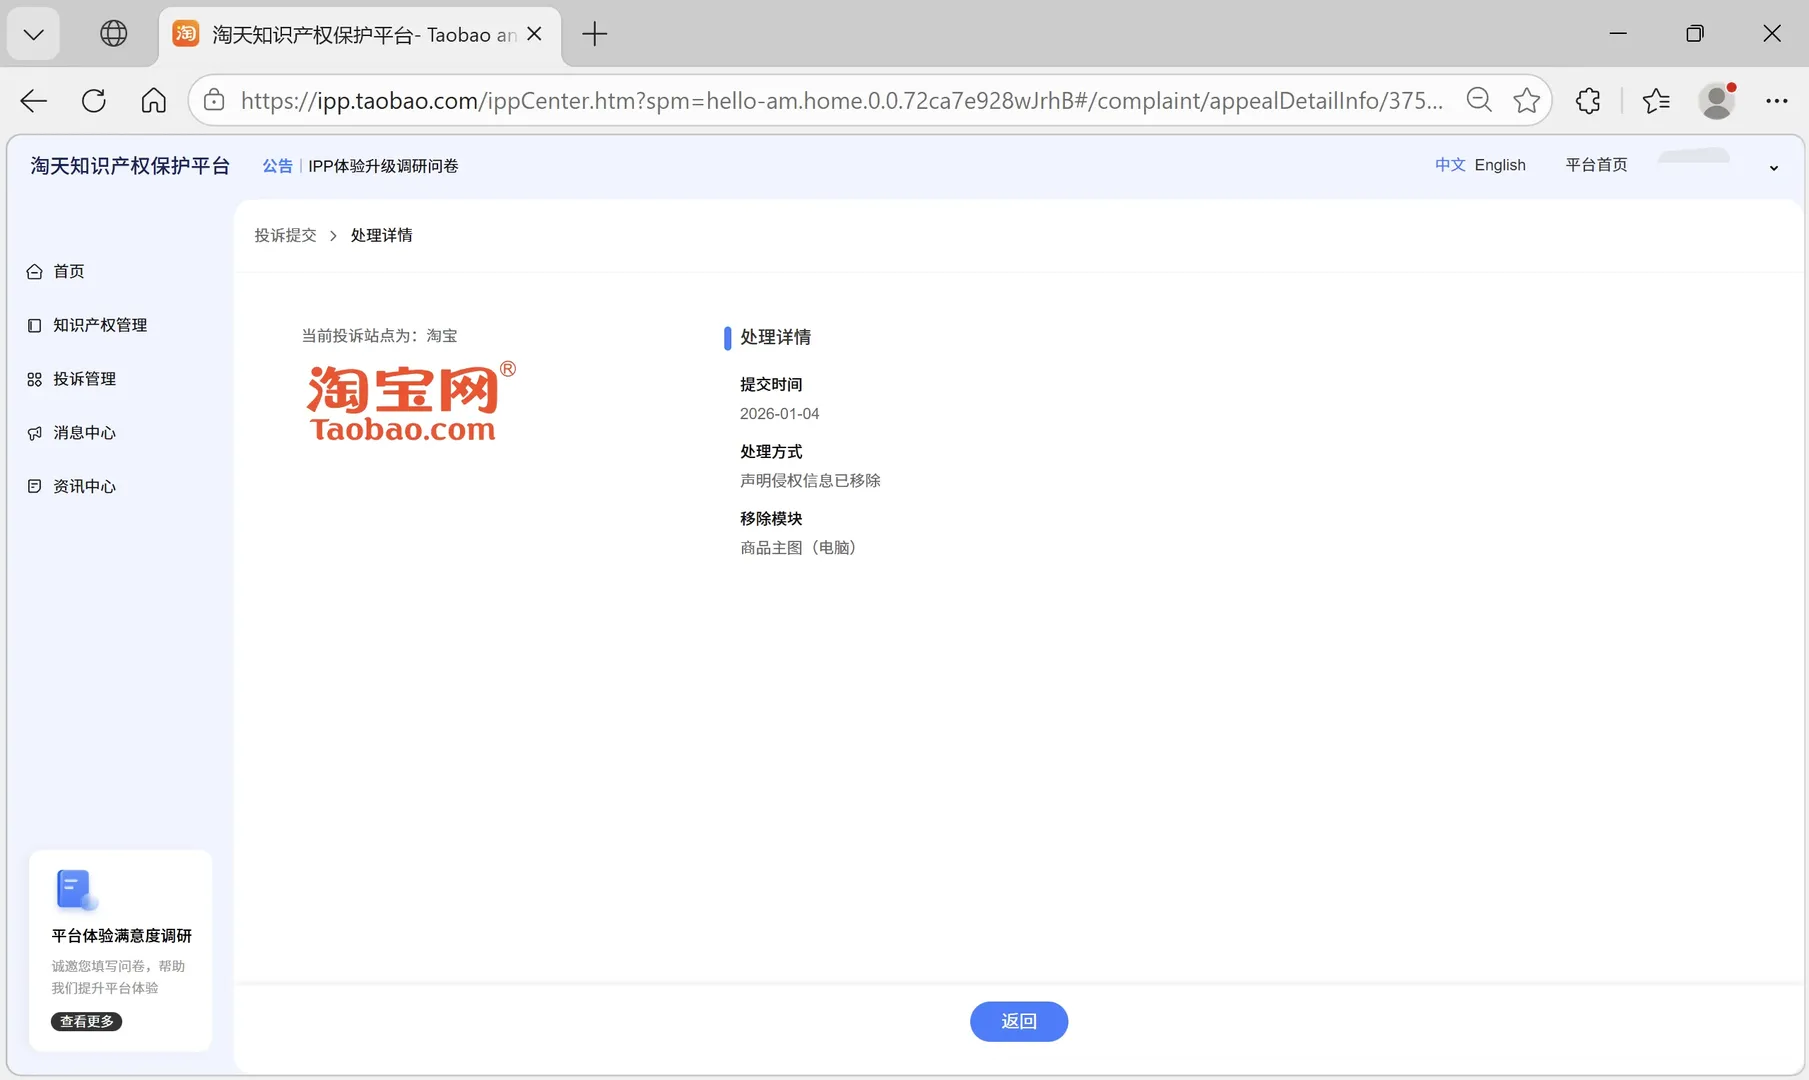Screen dimensions: 1809x1080
Task: Minimize the browser window
Action: [x=1618, y=34]
